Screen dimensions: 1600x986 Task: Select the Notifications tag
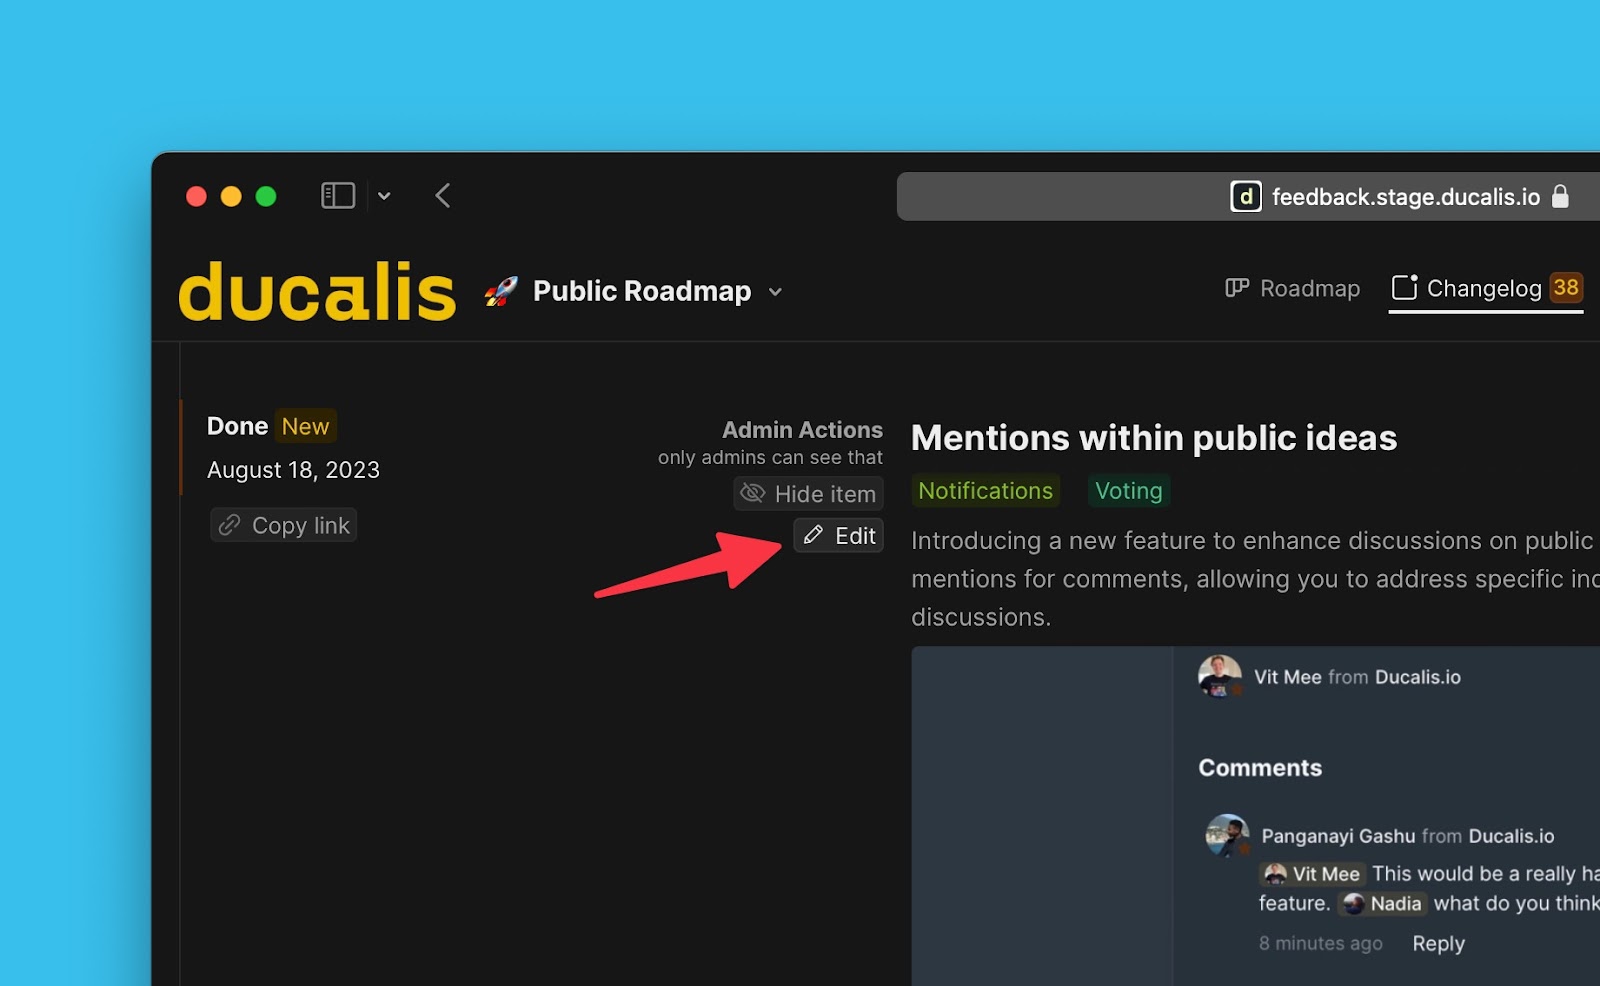pos(985,491)
